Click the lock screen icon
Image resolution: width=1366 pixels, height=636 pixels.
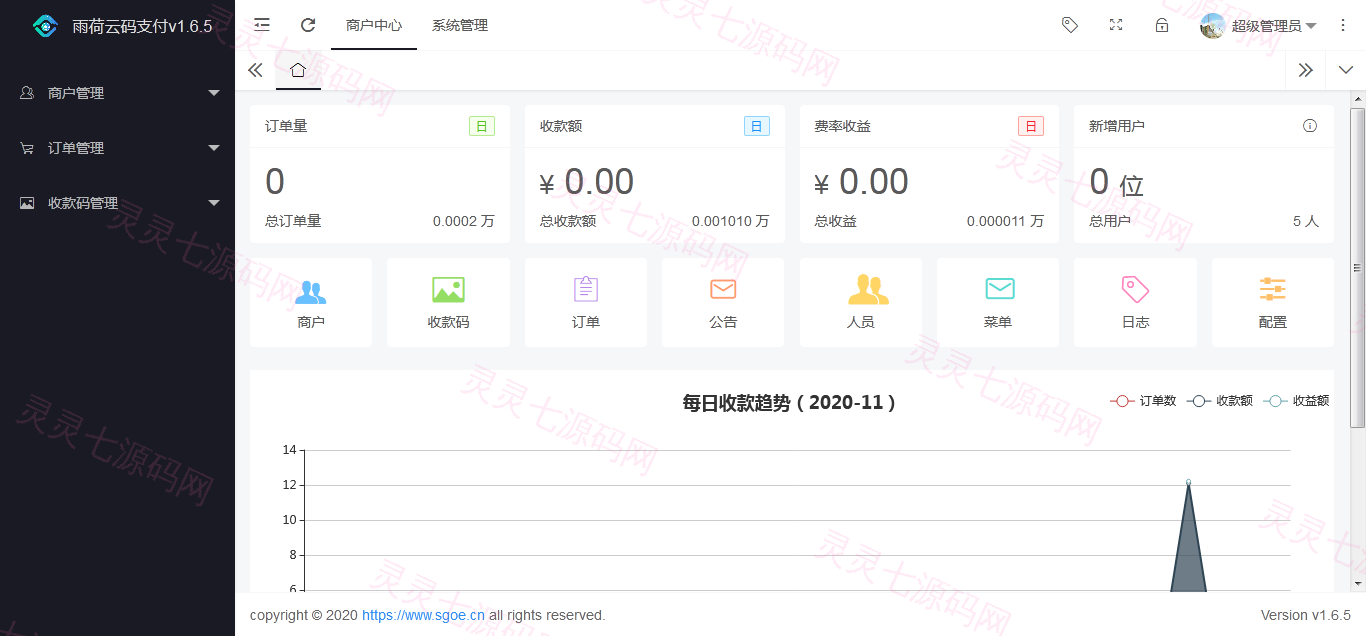(x=1162, y=25)
